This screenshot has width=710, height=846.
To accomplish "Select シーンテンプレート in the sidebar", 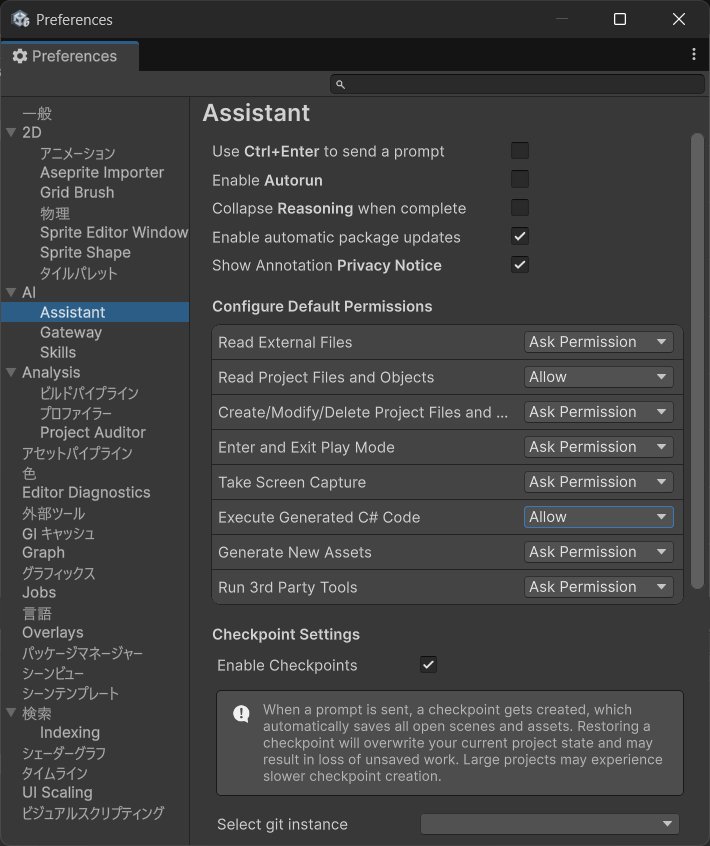I will click(x=70, y=693).
